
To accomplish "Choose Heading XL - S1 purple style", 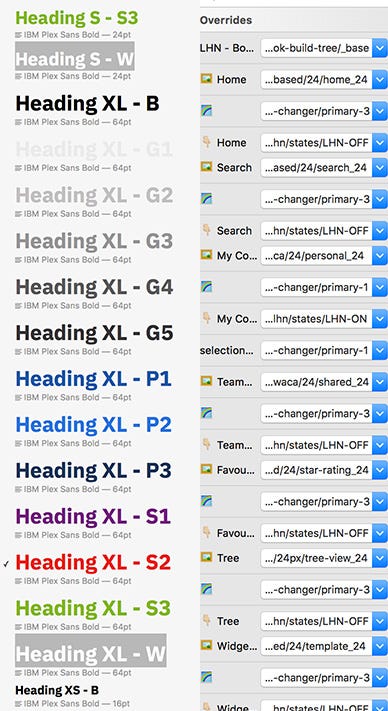I will tap(93, 516).
